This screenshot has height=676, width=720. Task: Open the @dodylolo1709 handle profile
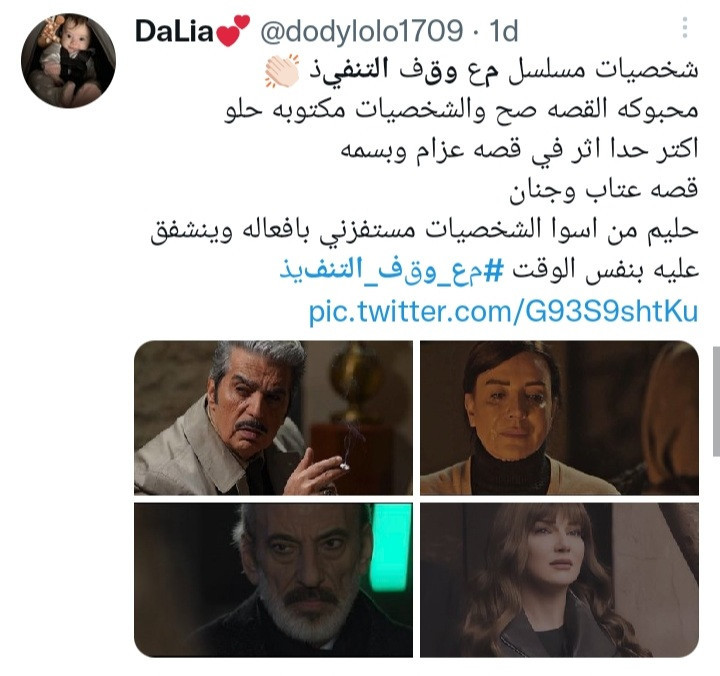pyautogui.click(x=362, y=31)
